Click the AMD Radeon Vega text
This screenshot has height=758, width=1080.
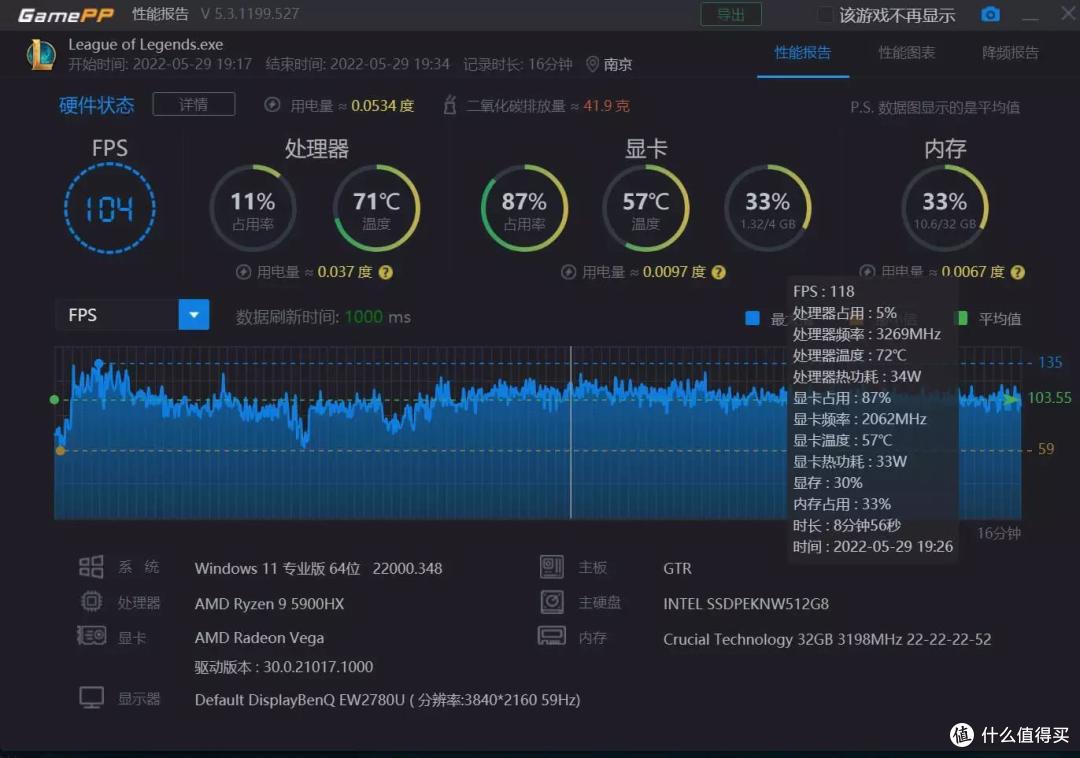[x=259, y=638]
